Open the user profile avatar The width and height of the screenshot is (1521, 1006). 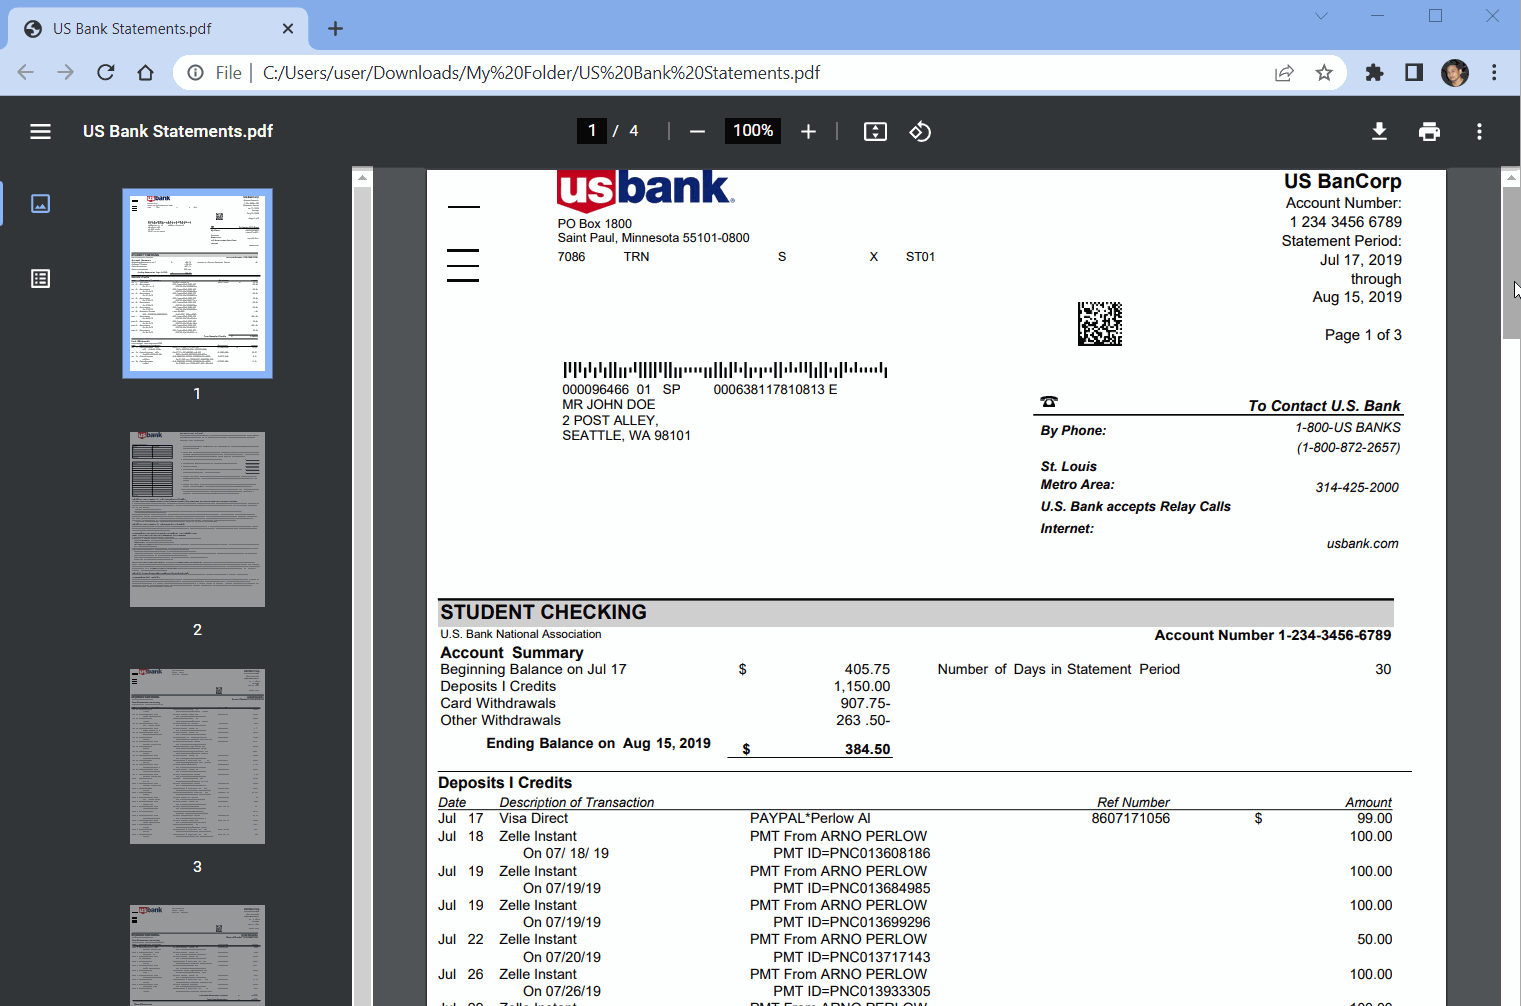pyautogui.click(x=1455, y=72)
